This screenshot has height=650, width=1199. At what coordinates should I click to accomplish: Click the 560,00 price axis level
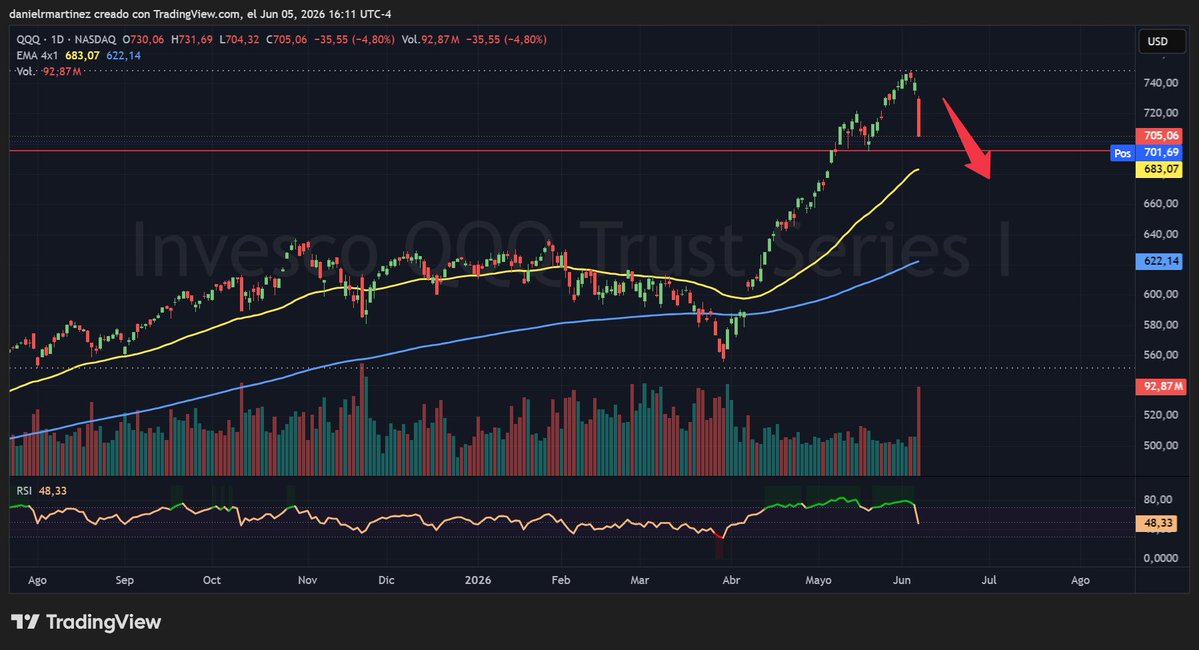1160,355
